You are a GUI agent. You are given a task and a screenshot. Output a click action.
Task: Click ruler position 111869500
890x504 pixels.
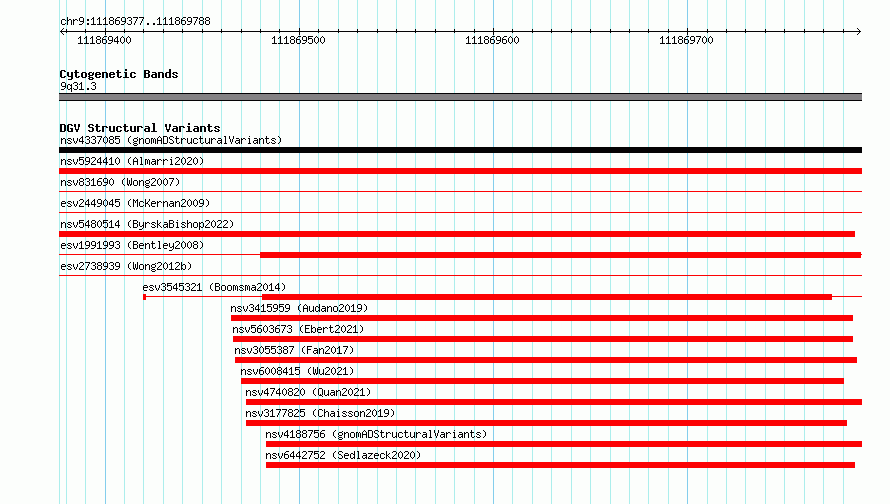click(299, 40)
